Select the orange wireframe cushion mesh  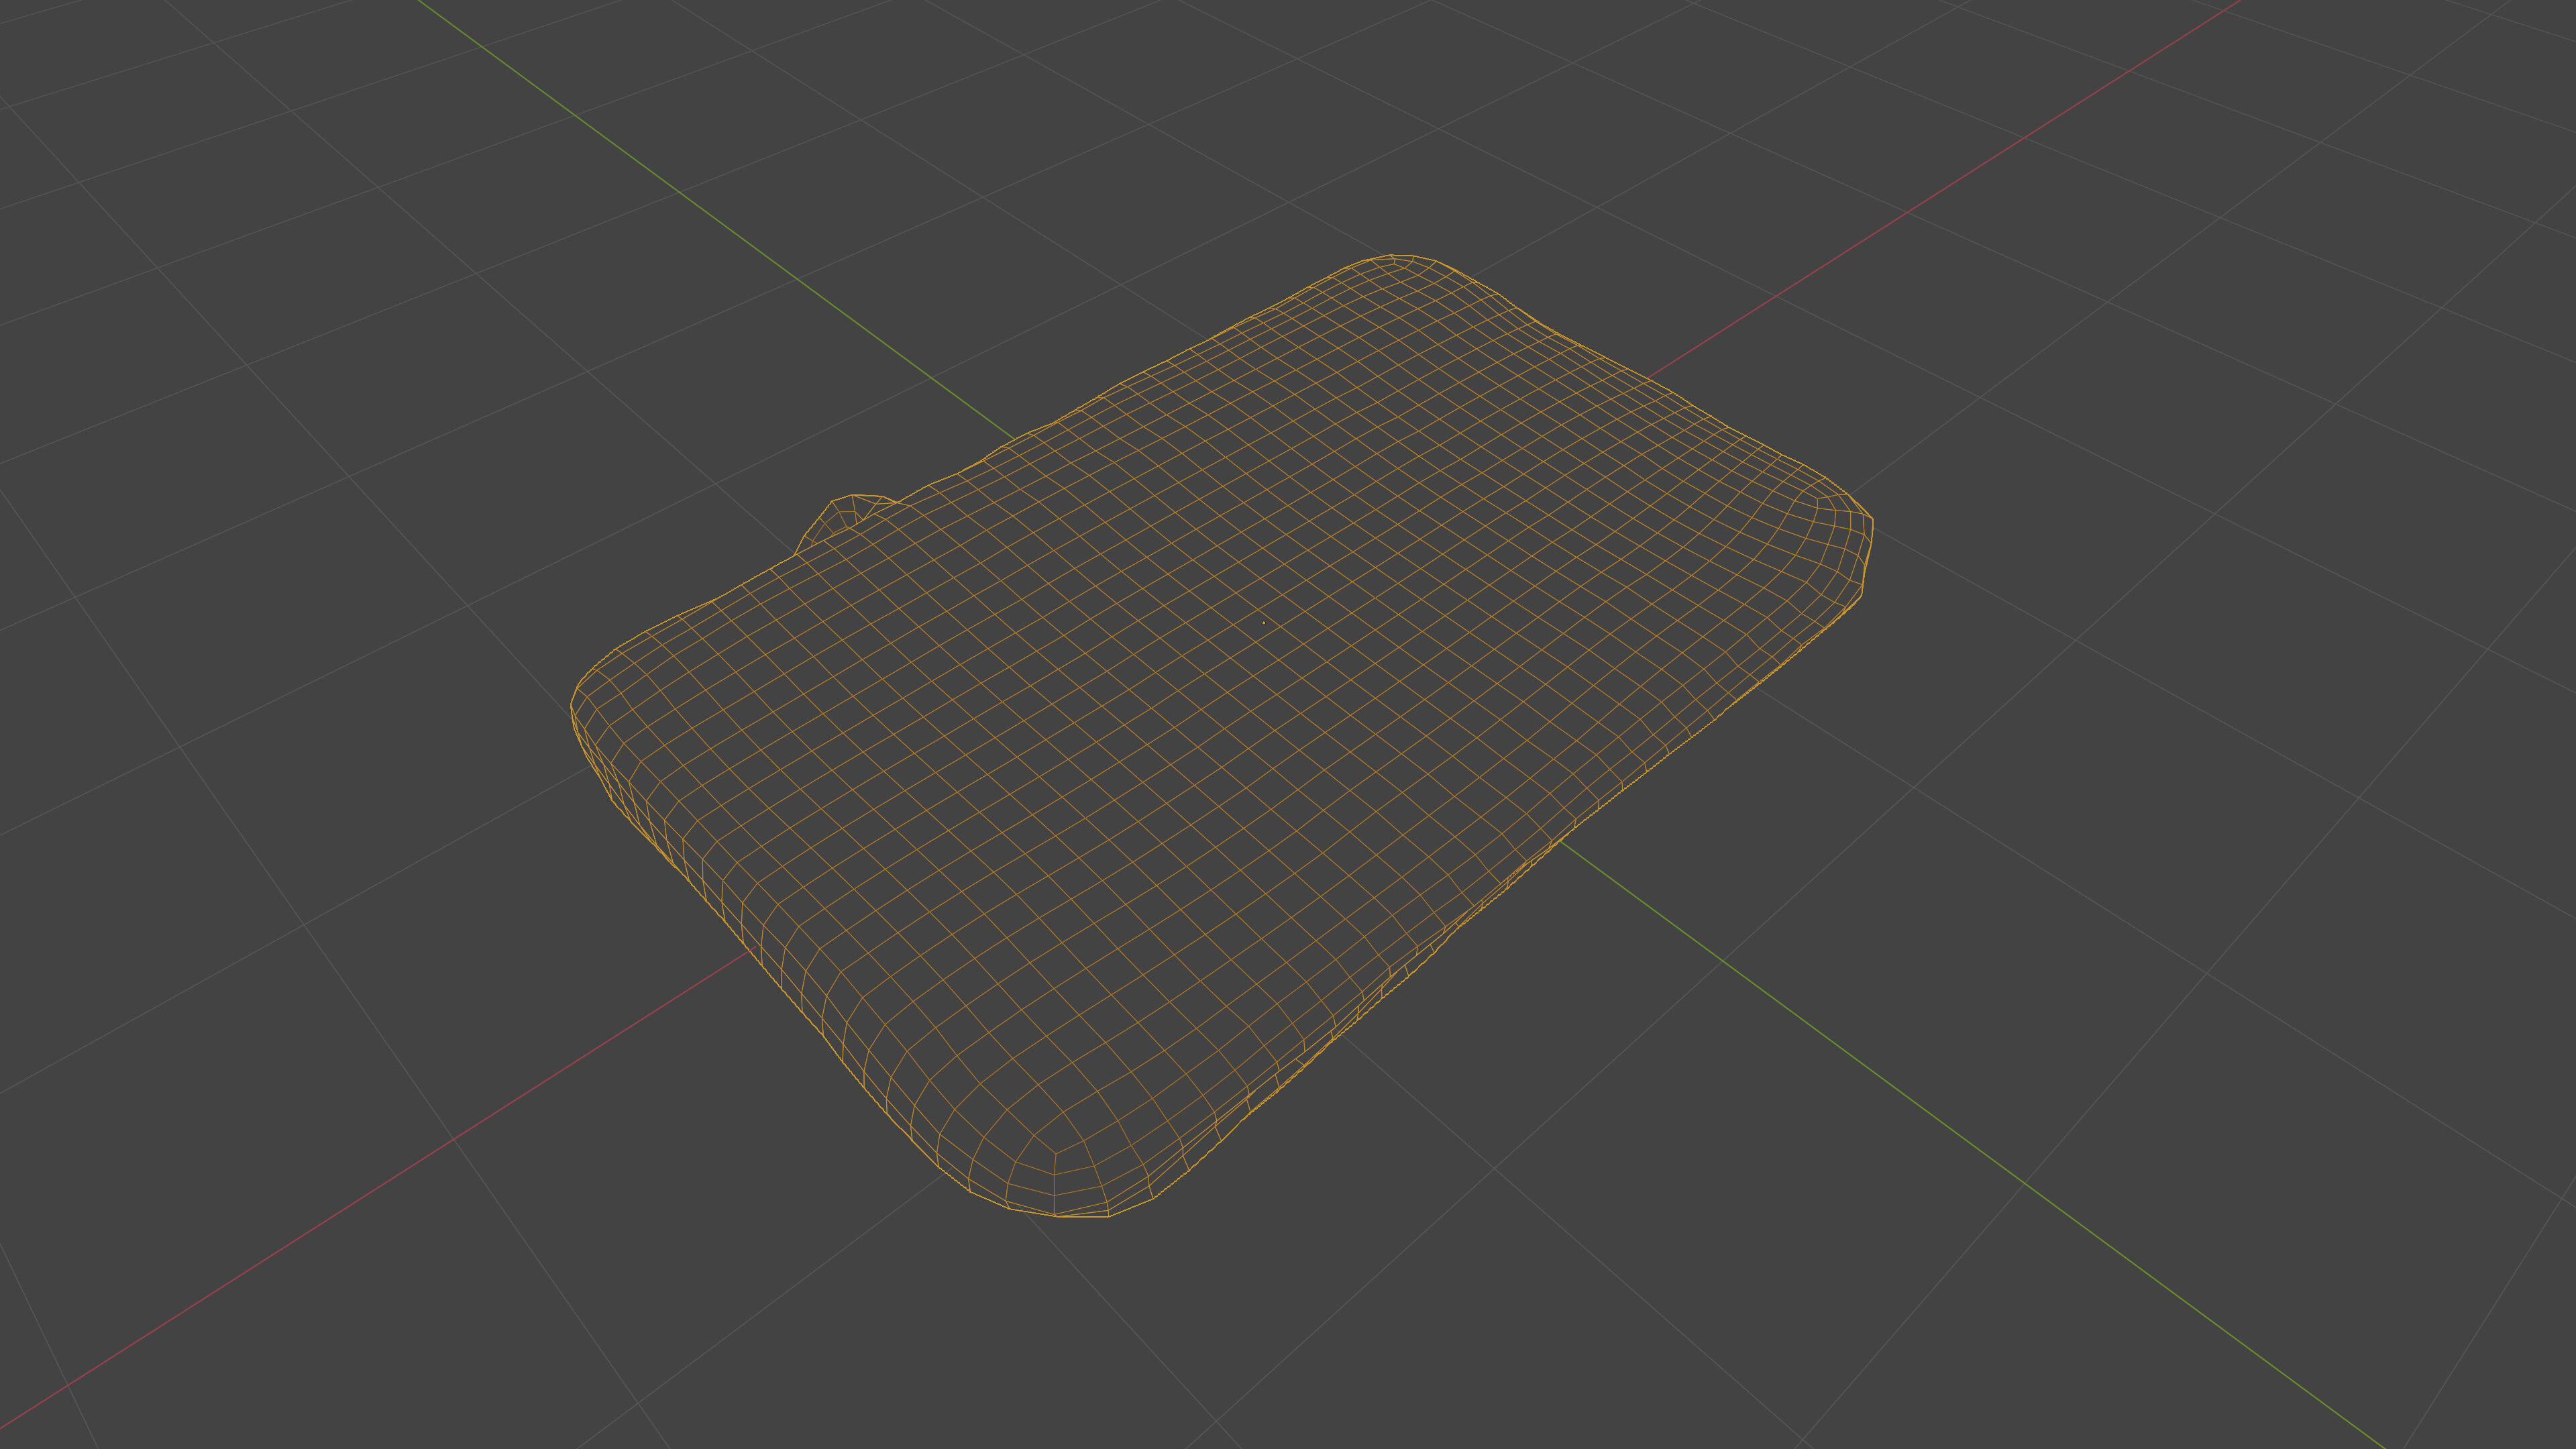(x=1221, y=736)
